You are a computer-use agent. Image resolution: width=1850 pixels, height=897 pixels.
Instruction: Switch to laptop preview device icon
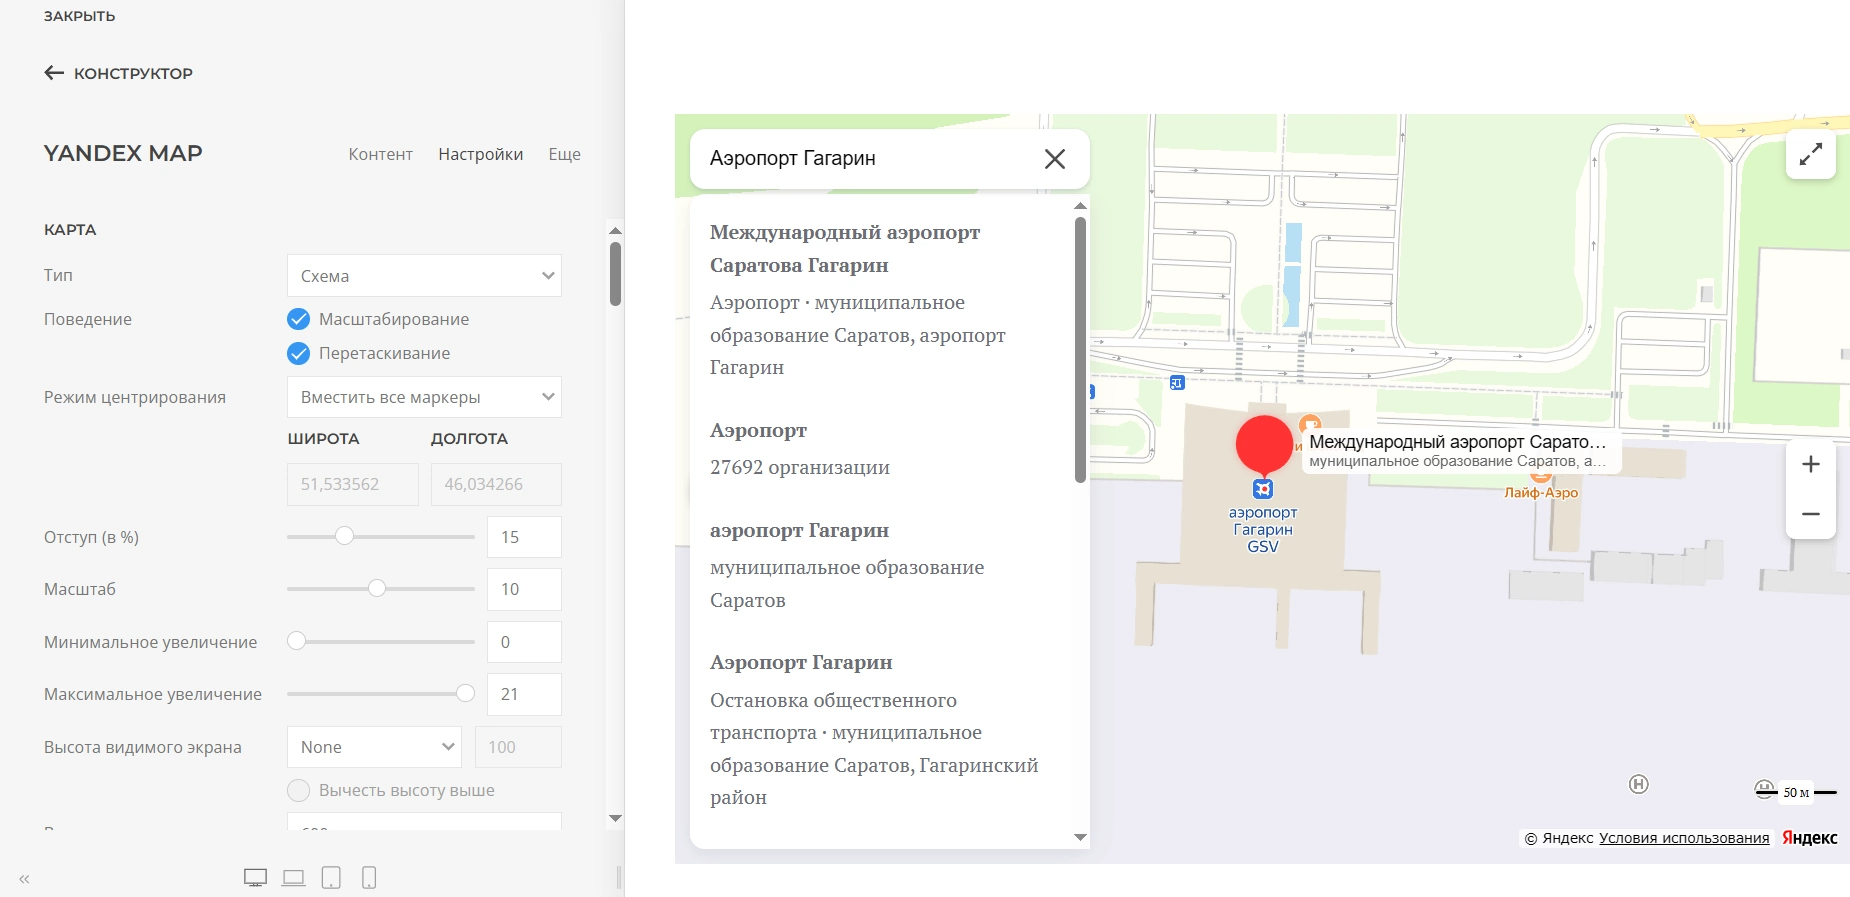tap(293, 878)
